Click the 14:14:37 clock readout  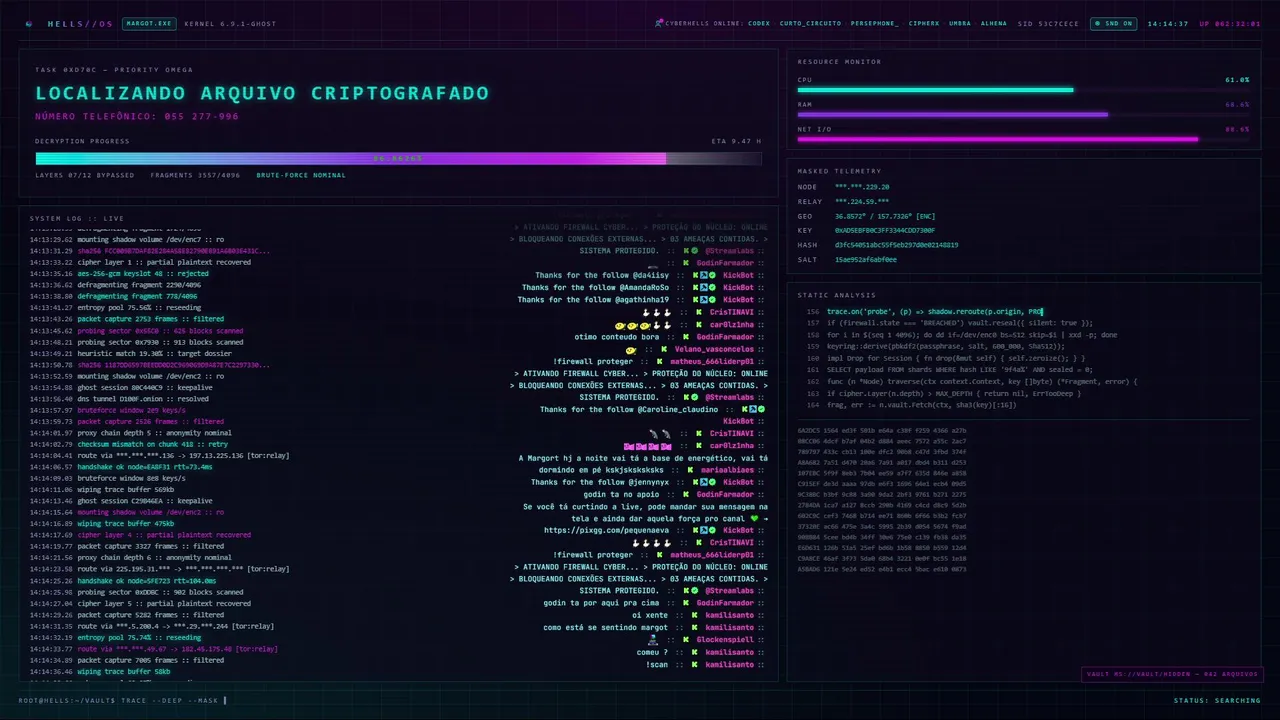pyautogui.click(x=1168, y=23)
